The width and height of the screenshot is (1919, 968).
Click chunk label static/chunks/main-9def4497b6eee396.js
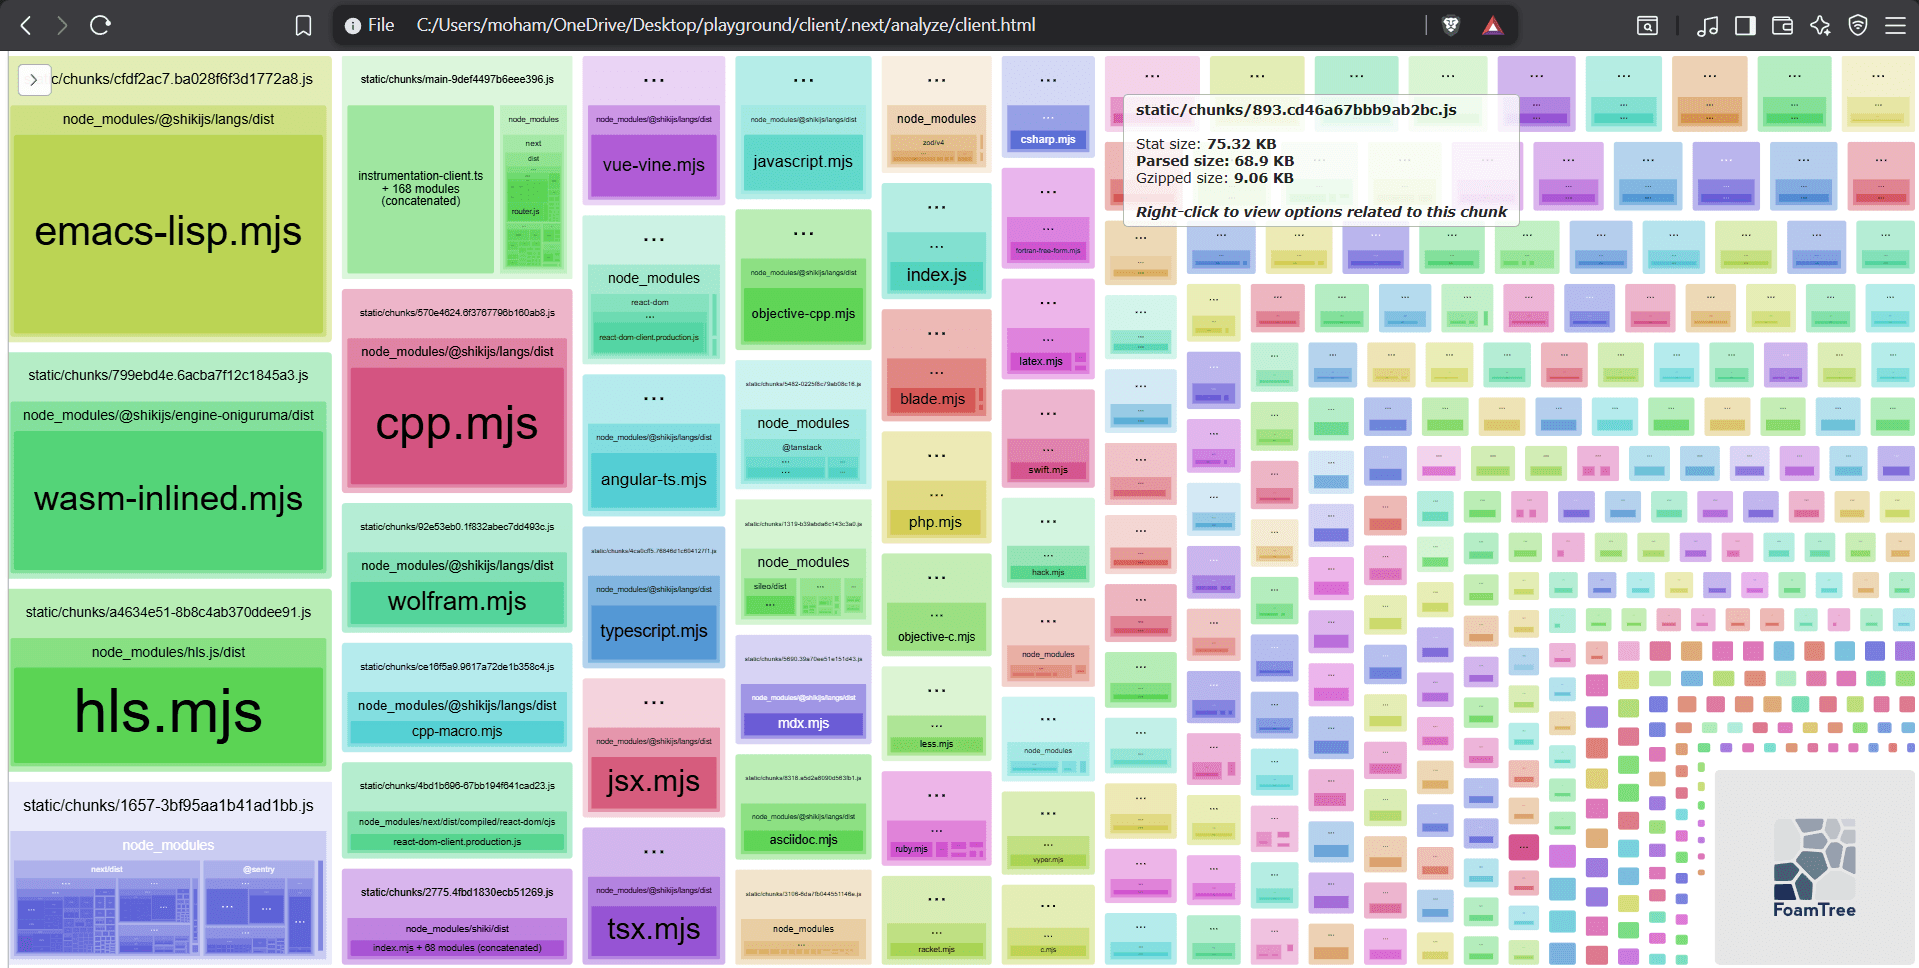pos(457,79)
